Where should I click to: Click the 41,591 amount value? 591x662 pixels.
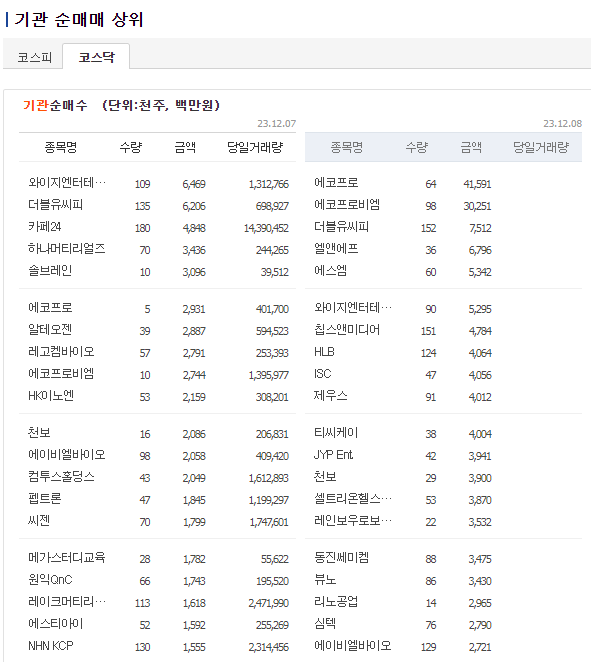tap(477, 184)
